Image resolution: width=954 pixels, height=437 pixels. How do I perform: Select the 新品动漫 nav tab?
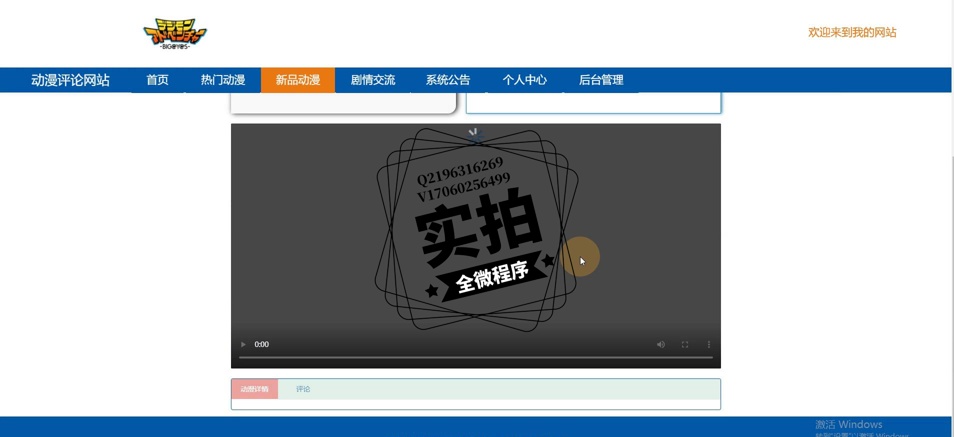pyautogui.click(x=298, y=80)
